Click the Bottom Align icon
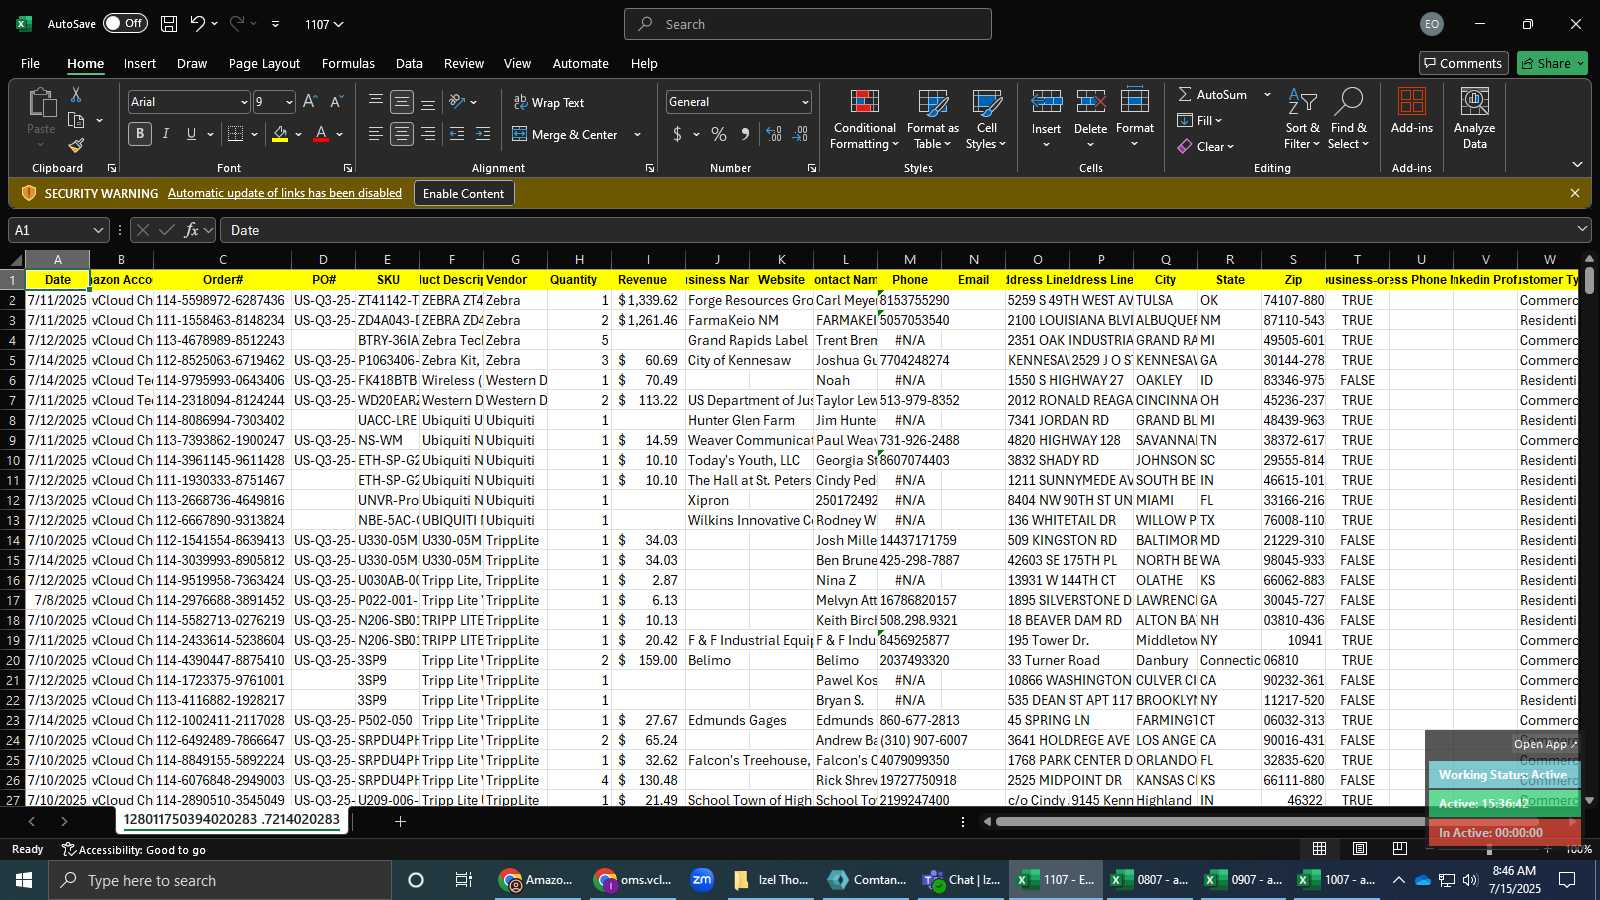The width and height of the screenshot is (1600, 900). 428,102
